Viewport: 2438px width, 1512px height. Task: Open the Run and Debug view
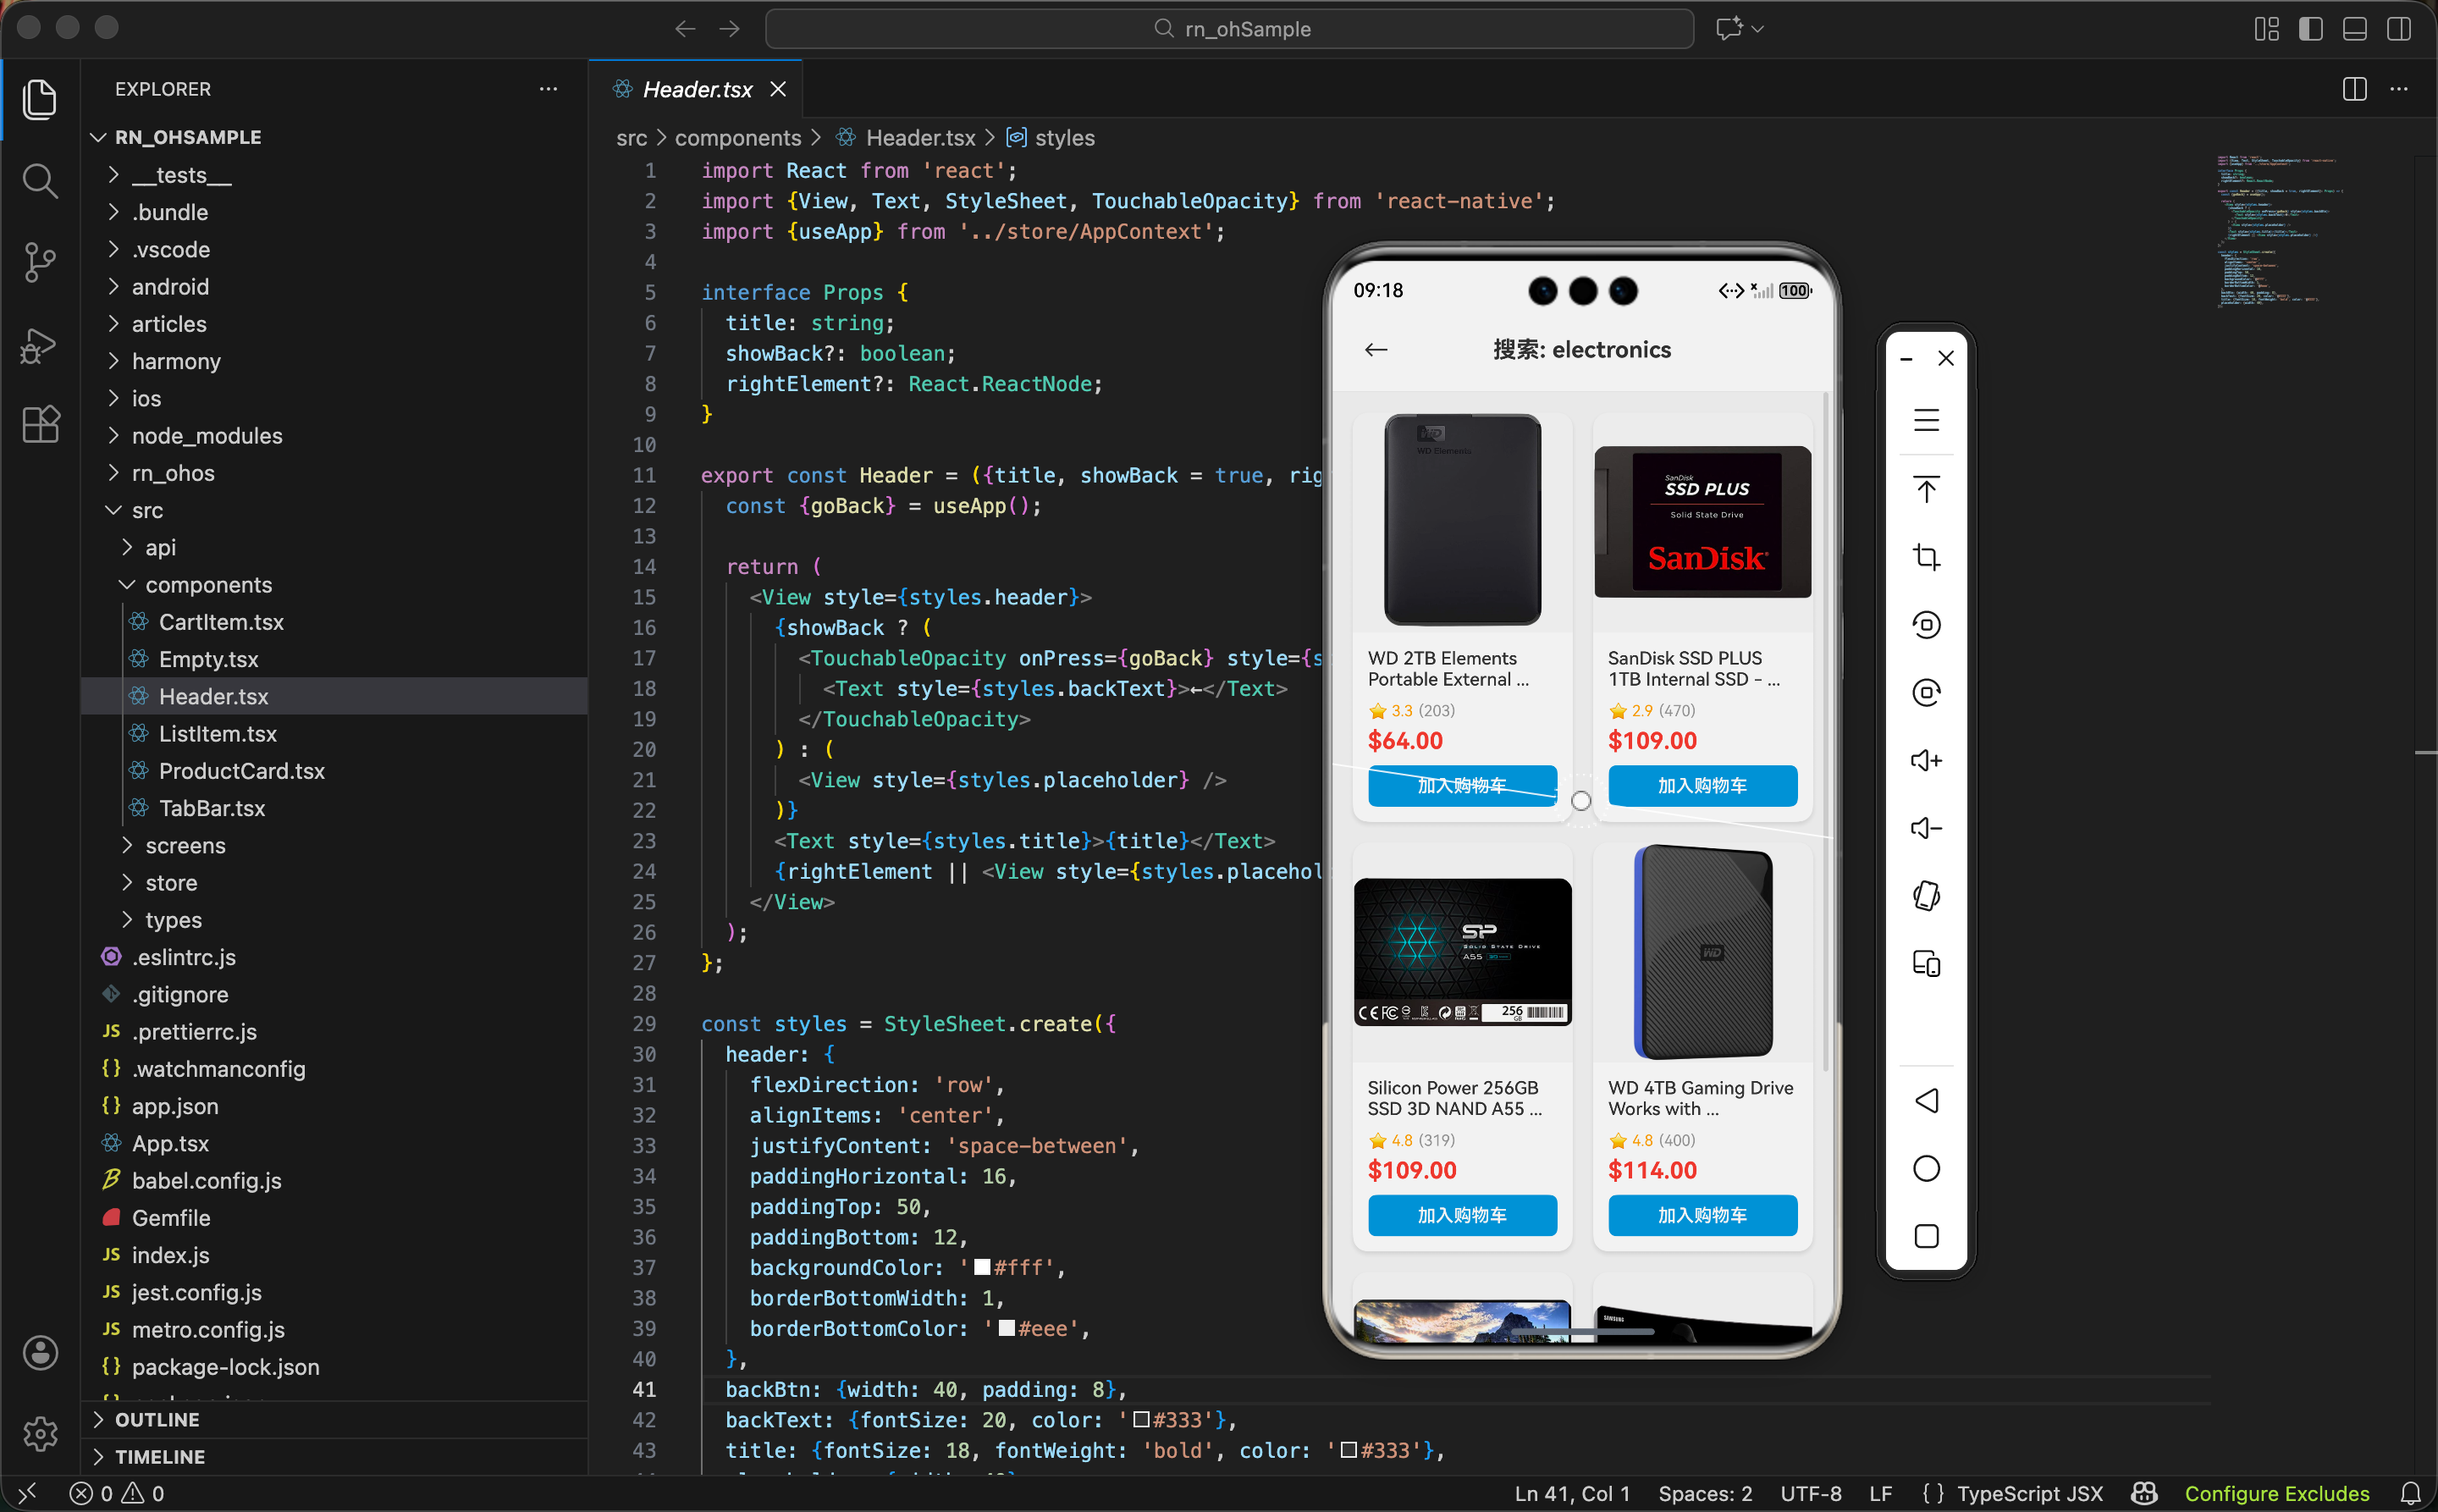click(x=40, y=345)
